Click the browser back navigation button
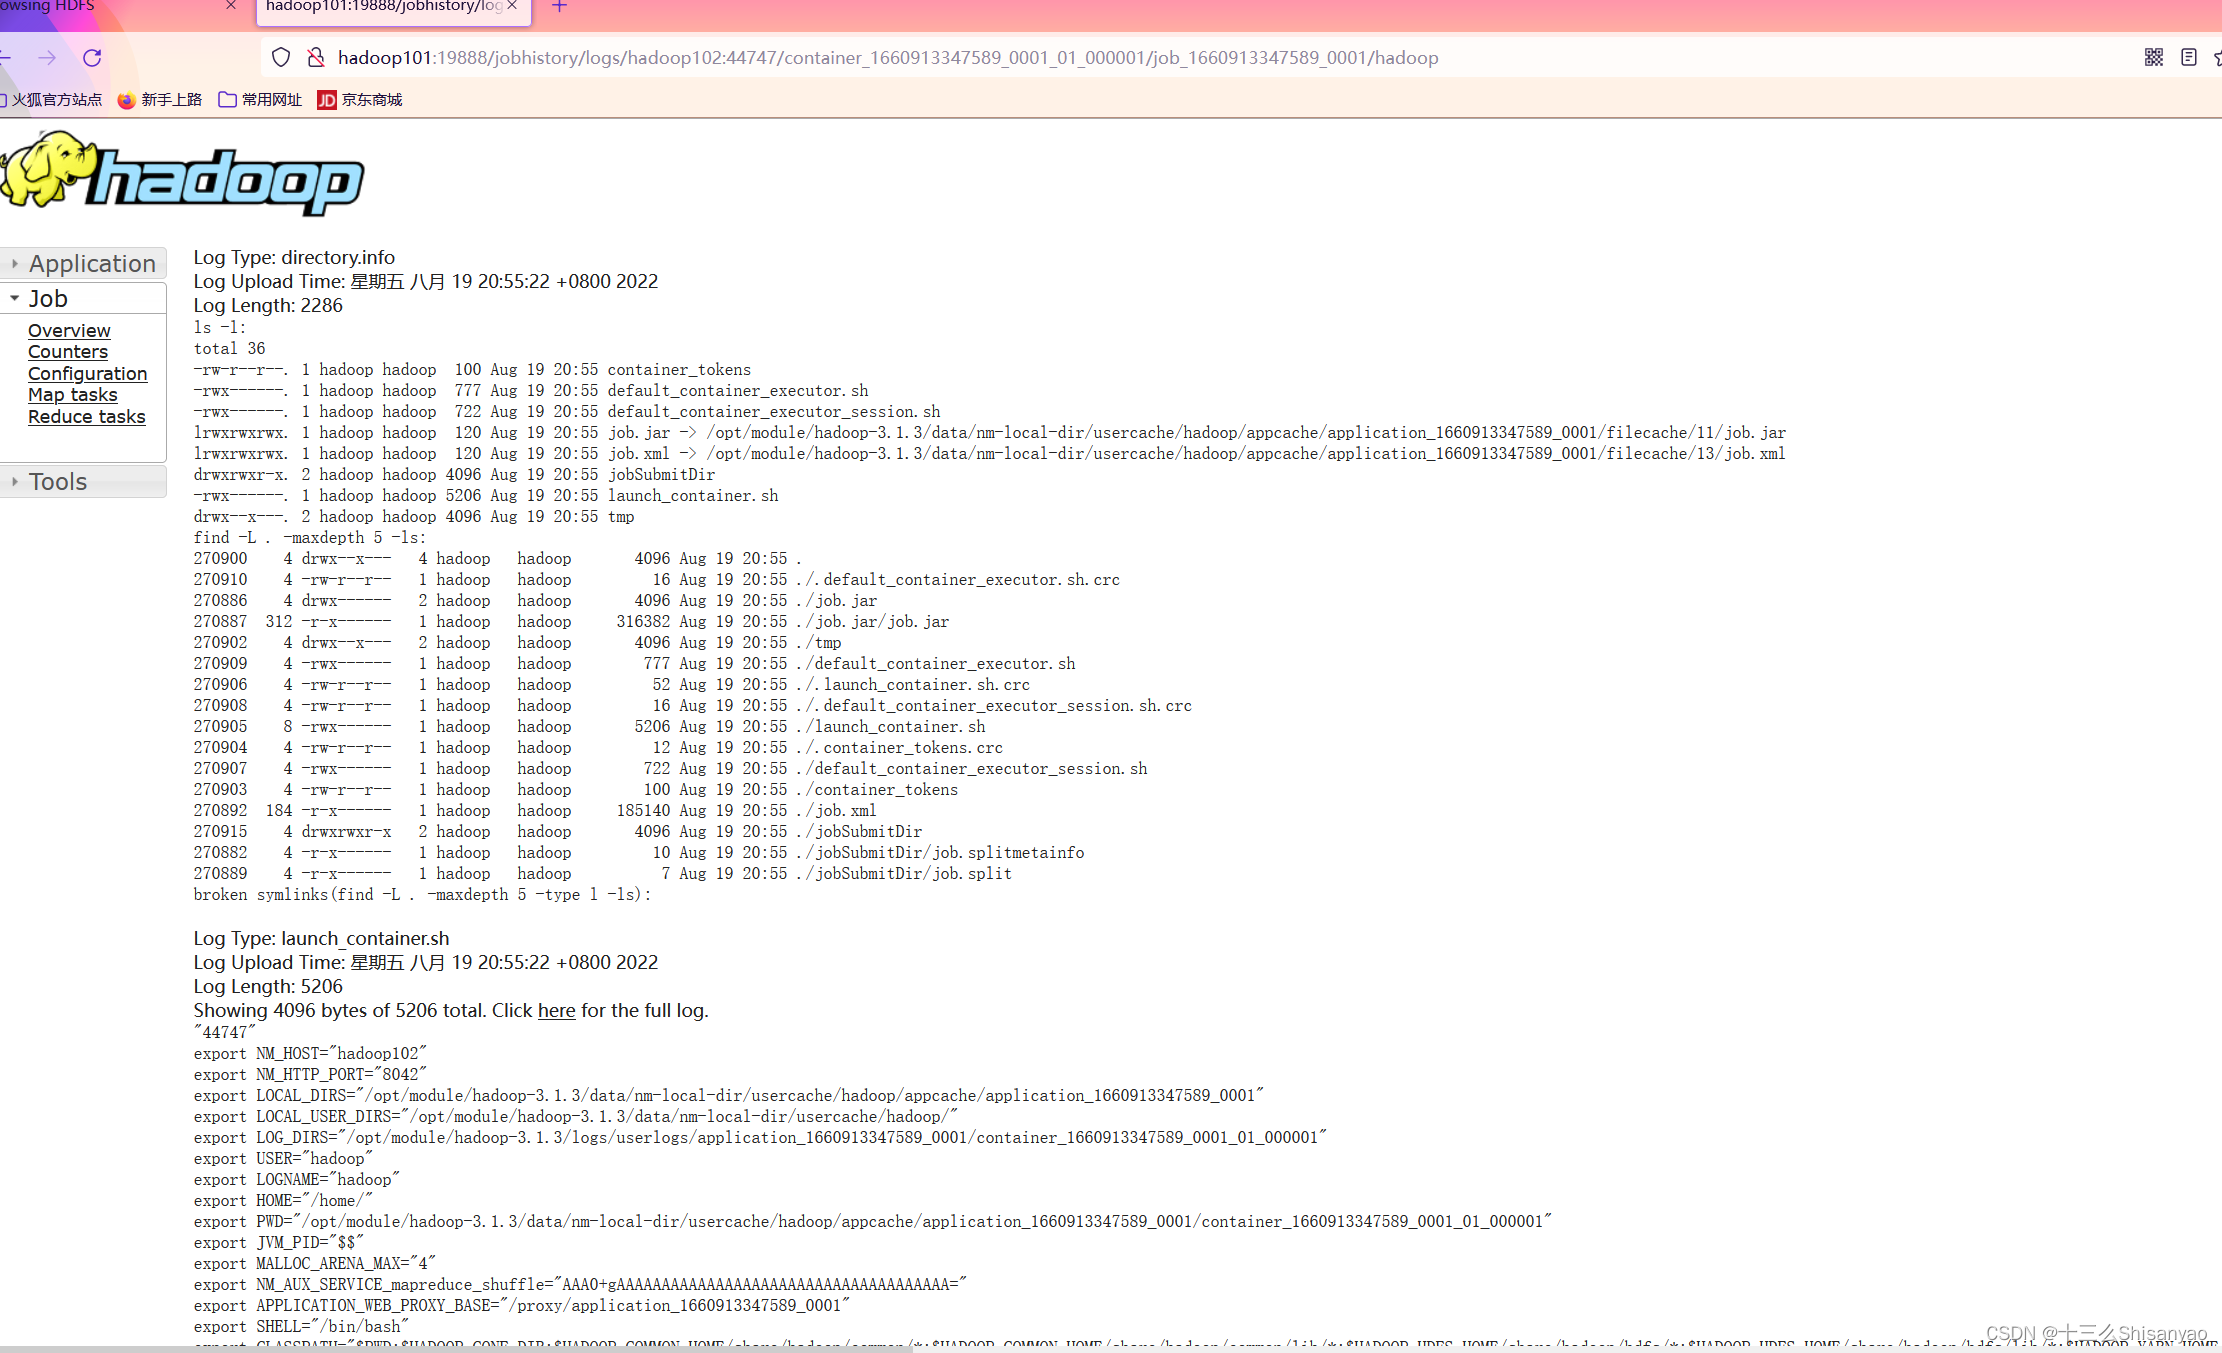The height and width of the screenshot is (1353, 2222). (6, 57)
